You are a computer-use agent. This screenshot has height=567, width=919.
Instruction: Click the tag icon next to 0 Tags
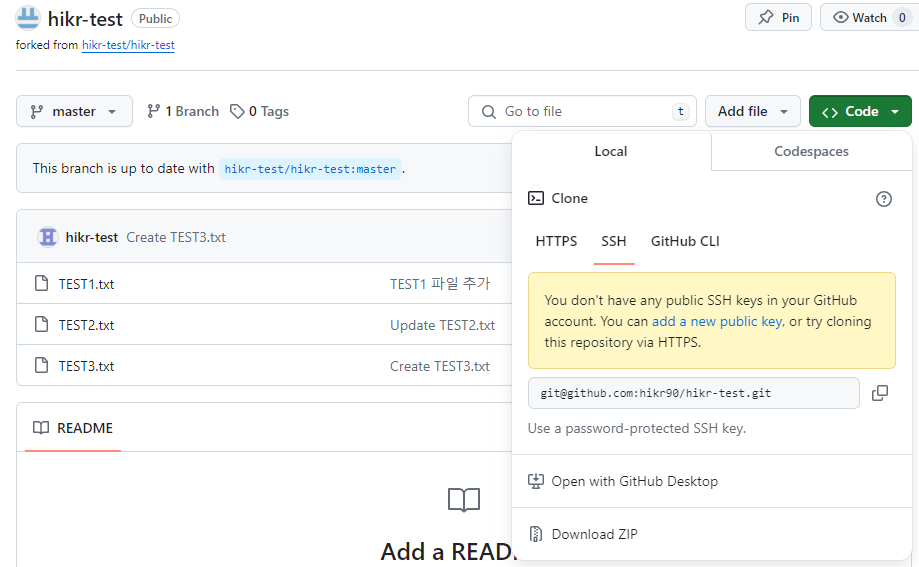click(237, 111)
